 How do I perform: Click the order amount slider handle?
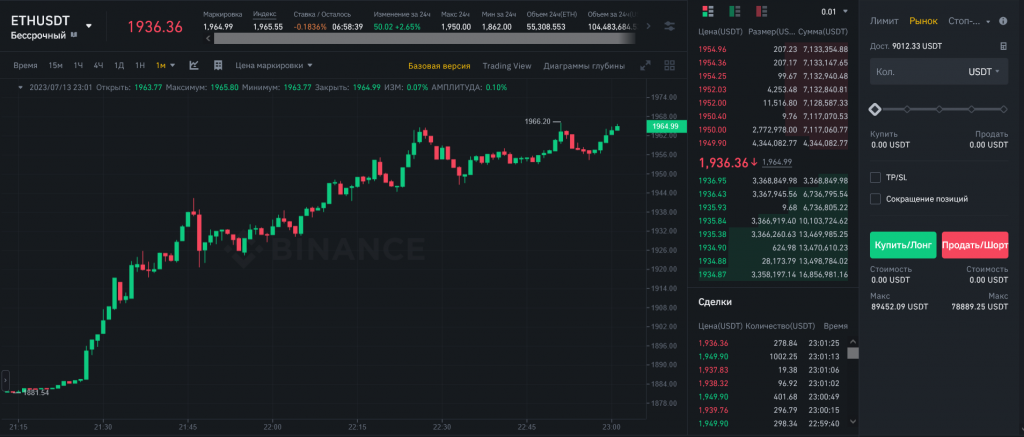(x=876, y=108)
